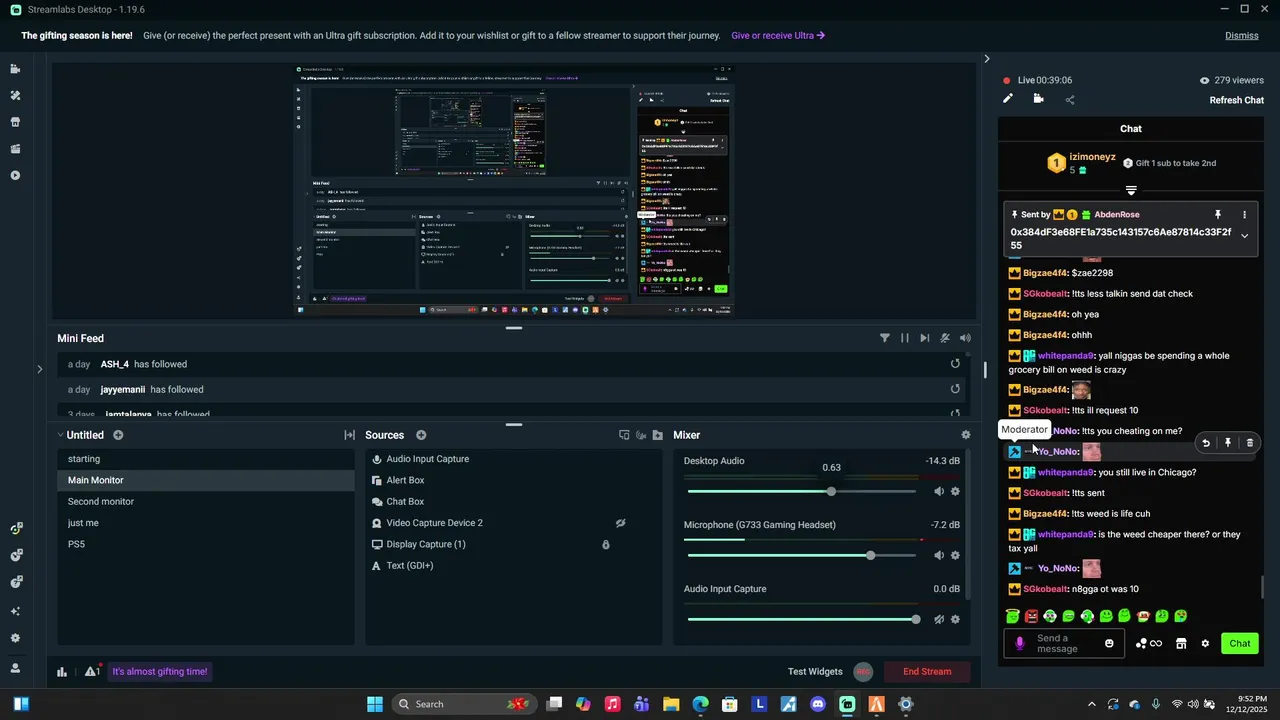
Task: Open the Themes brush icon in sidebar
Action: [x=15, y=95]
